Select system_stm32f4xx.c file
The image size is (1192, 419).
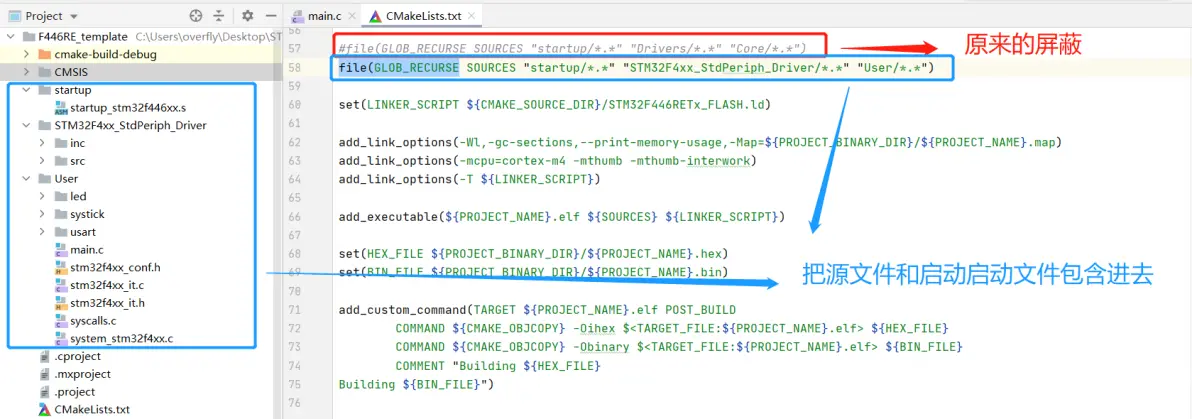(x=121, y=338)
